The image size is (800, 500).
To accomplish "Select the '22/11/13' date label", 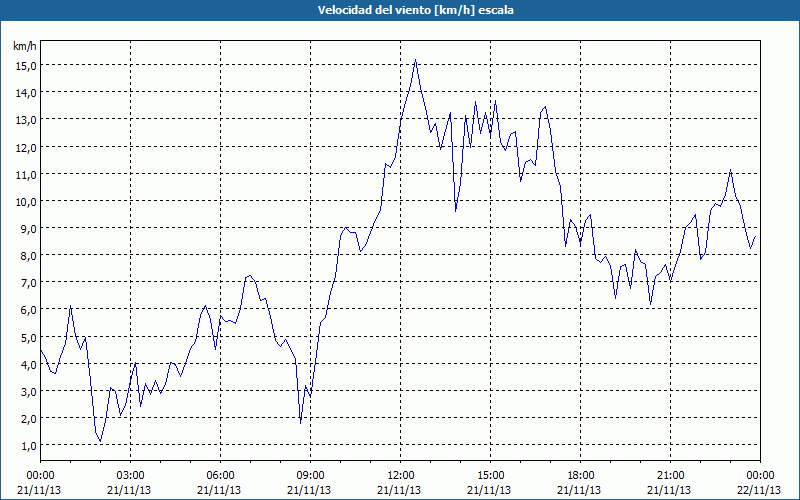I will tap(759, 490).
